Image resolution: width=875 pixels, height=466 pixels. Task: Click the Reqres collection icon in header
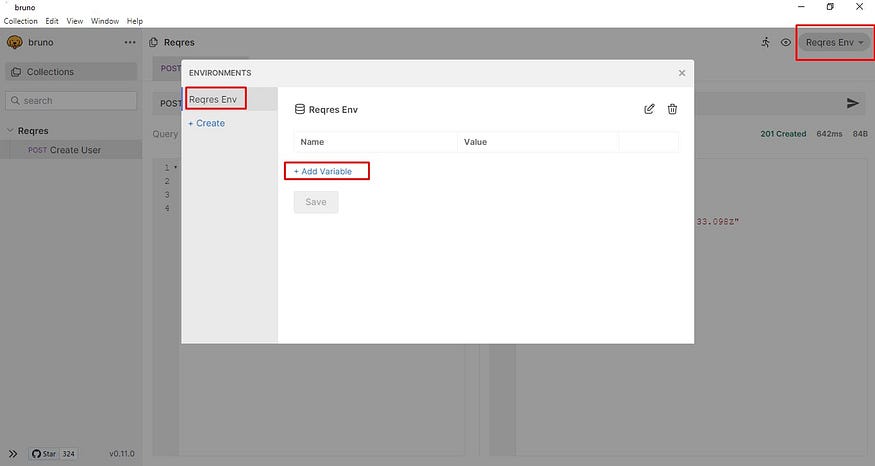pyautogui.click(x=153, y=42)
